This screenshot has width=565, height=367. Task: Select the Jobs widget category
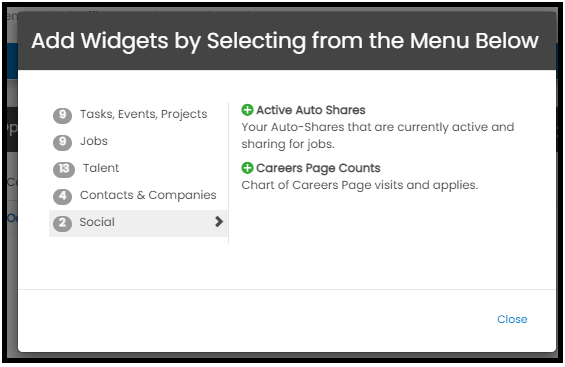94,141
